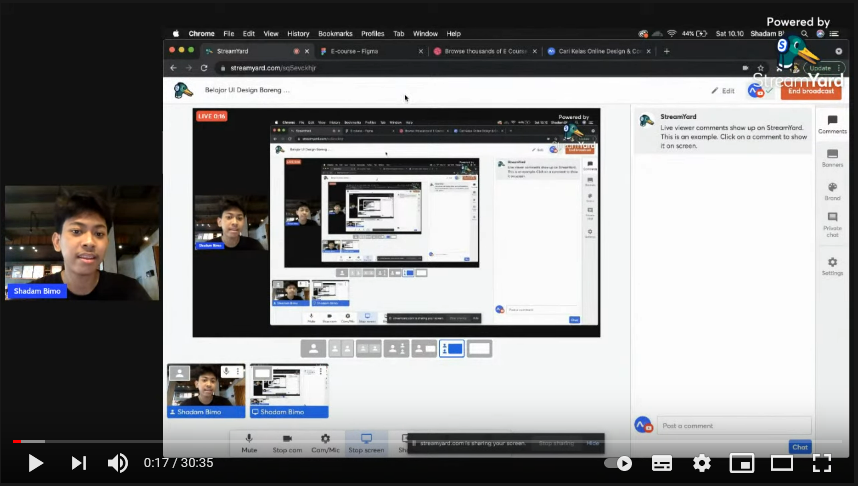Click the example StreamYard comment
The width and height of the screenshot is (858, 486).
pyautogui.click(x=722, y=131)
